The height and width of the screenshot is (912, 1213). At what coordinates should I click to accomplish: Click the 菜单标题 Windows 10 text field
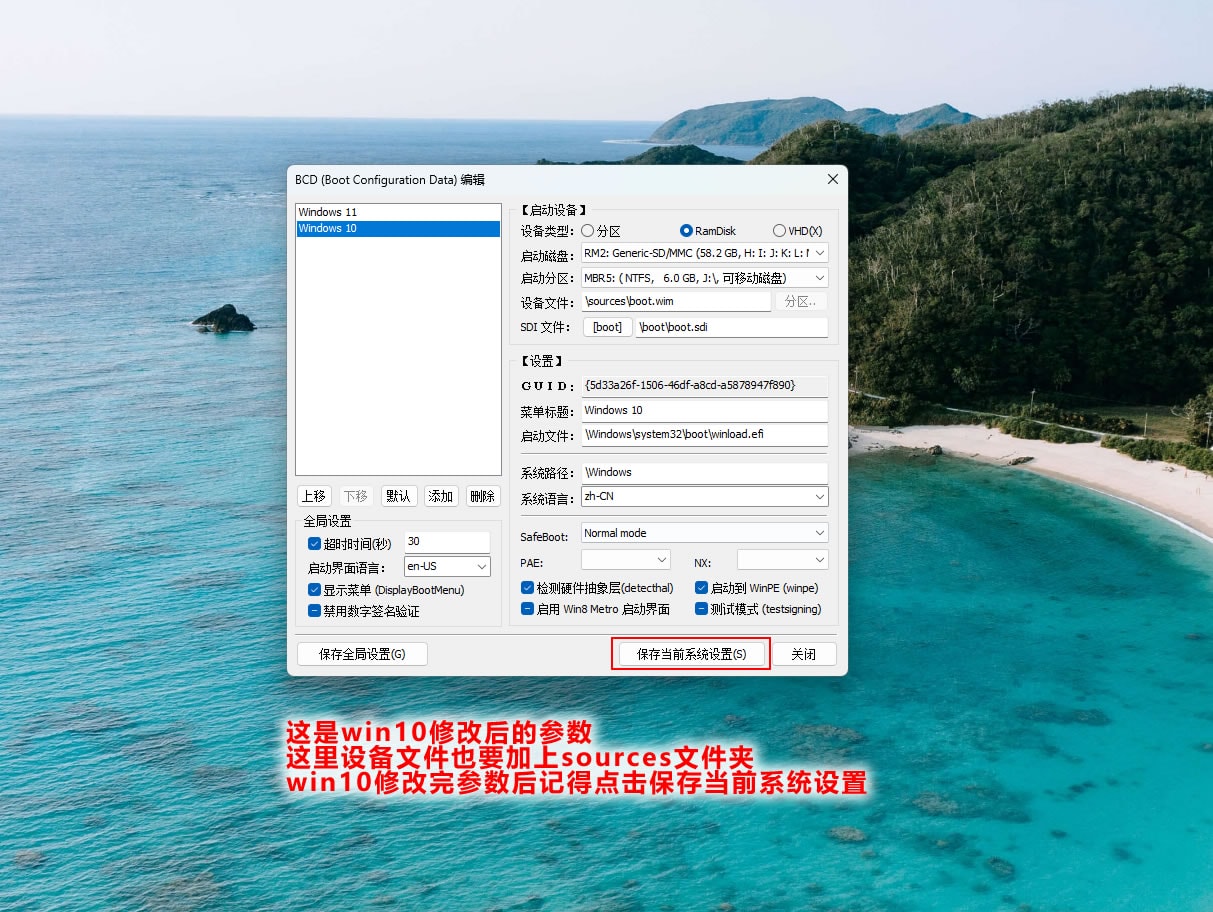[704, 410]
